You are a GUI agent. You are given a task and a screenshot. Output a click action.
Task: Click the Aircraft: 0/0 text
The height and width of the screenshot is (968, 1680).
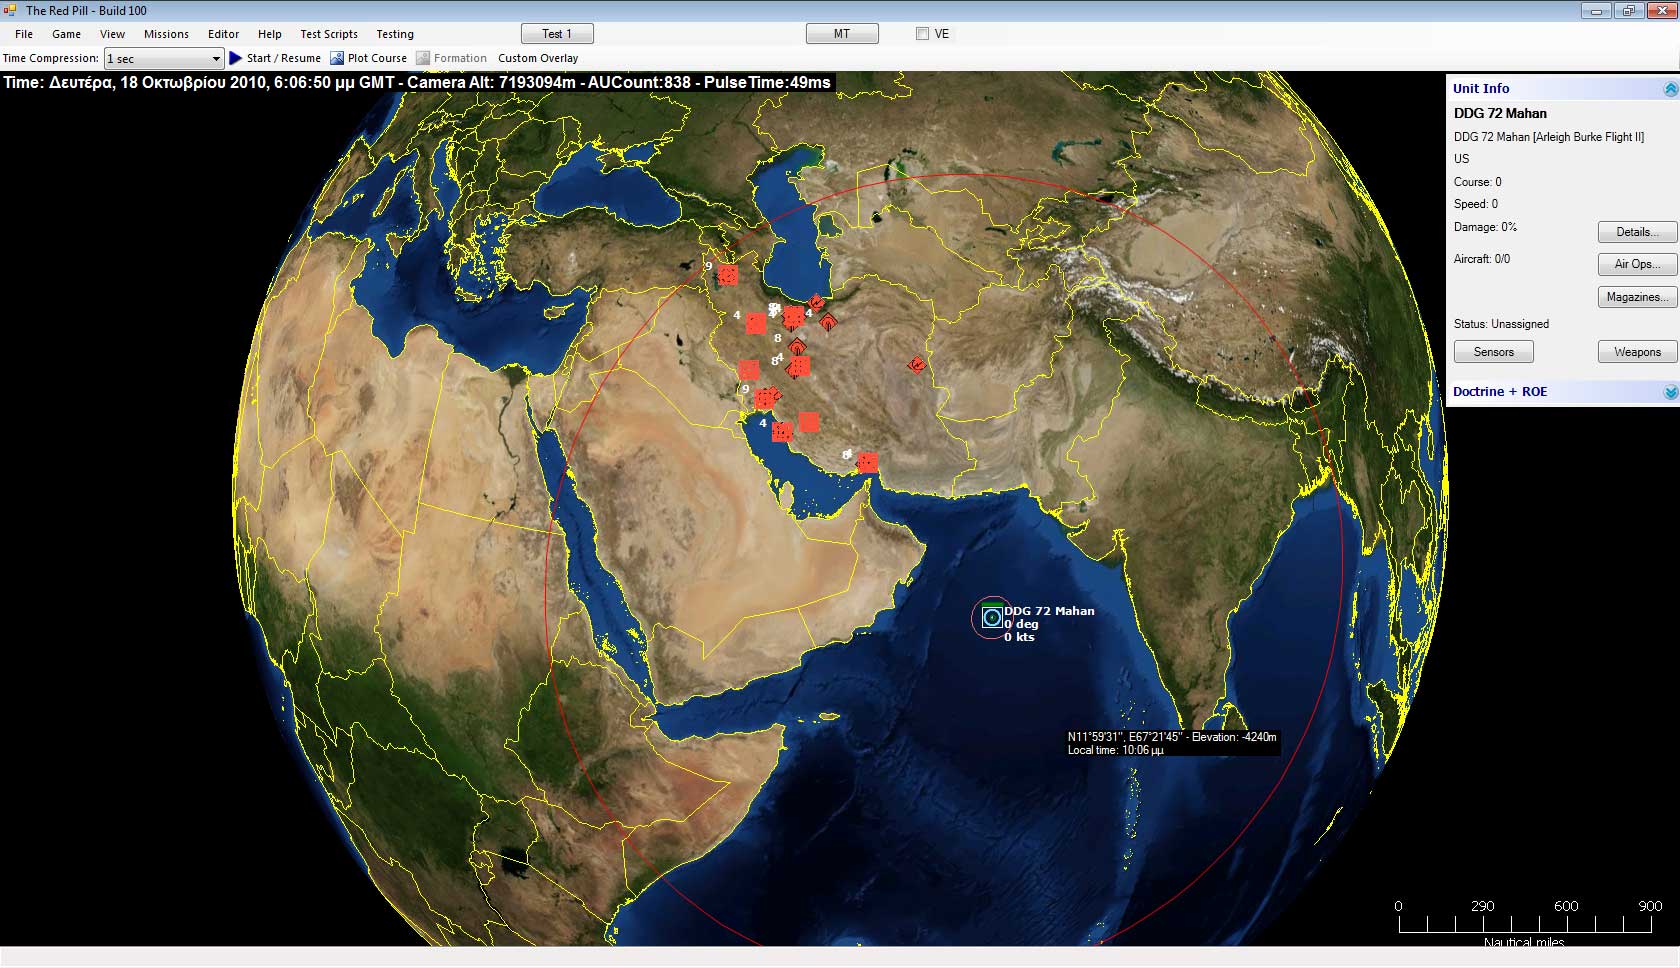click(x=1482, y=259)
